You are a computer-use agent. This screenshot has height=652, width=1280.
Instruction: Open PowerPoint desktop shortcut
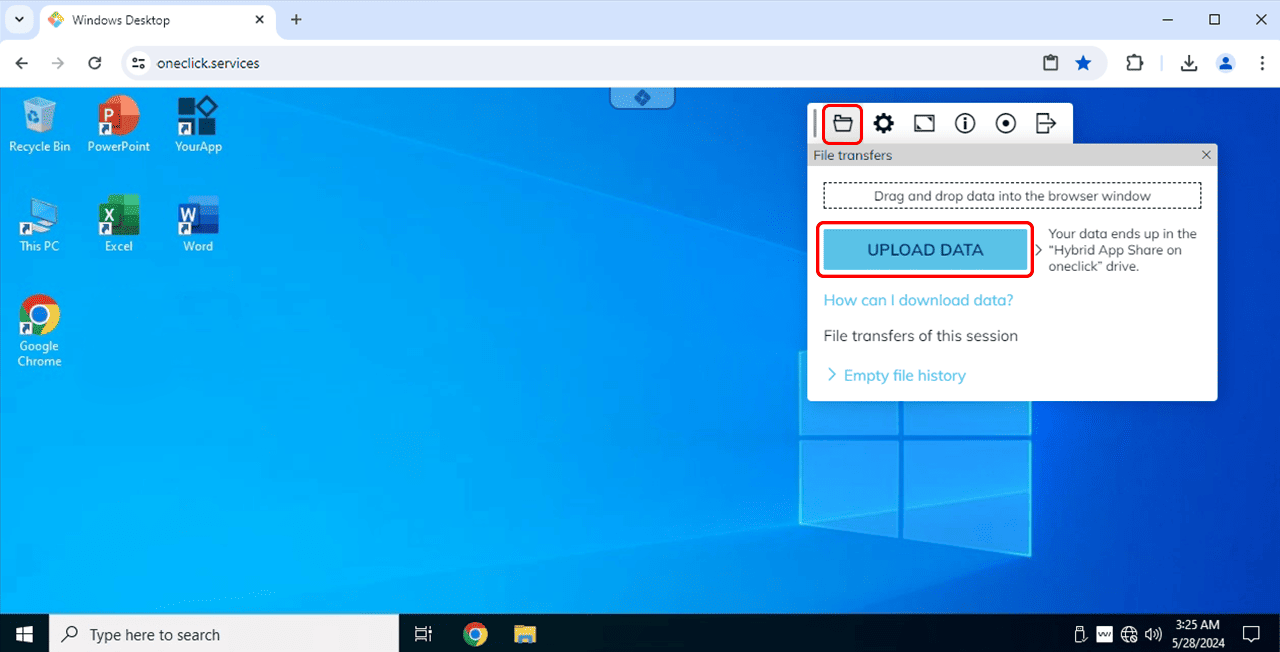coord(118,124)
